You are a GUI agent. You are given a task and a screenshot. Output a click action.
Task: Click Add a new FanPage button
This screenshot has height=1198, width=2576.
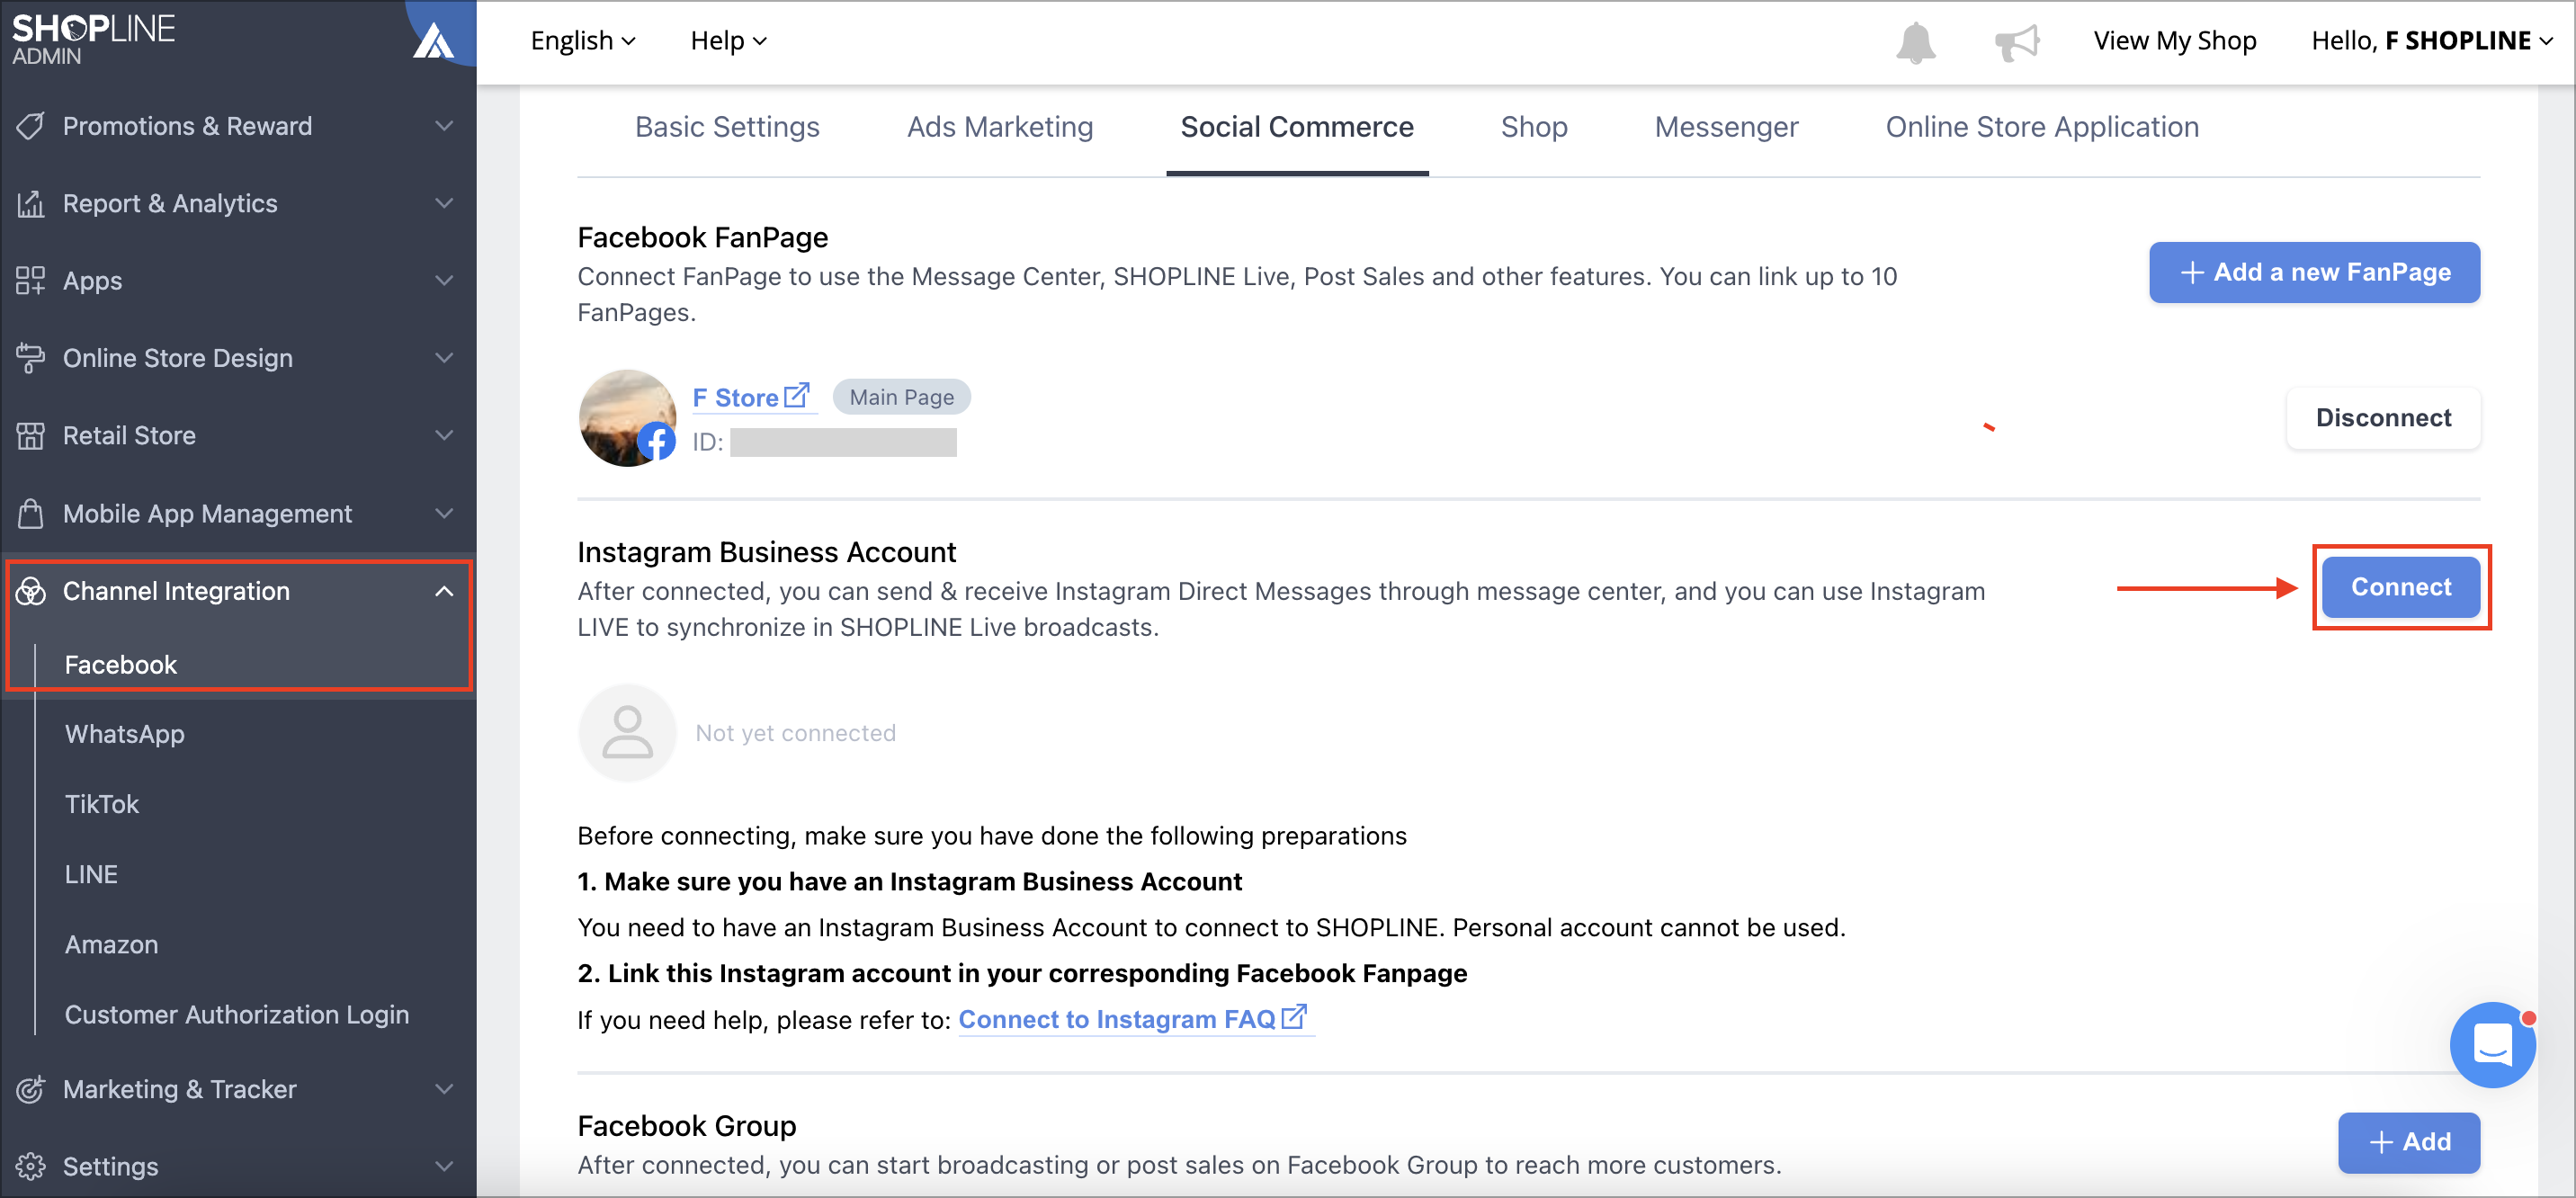point(2314,272)
